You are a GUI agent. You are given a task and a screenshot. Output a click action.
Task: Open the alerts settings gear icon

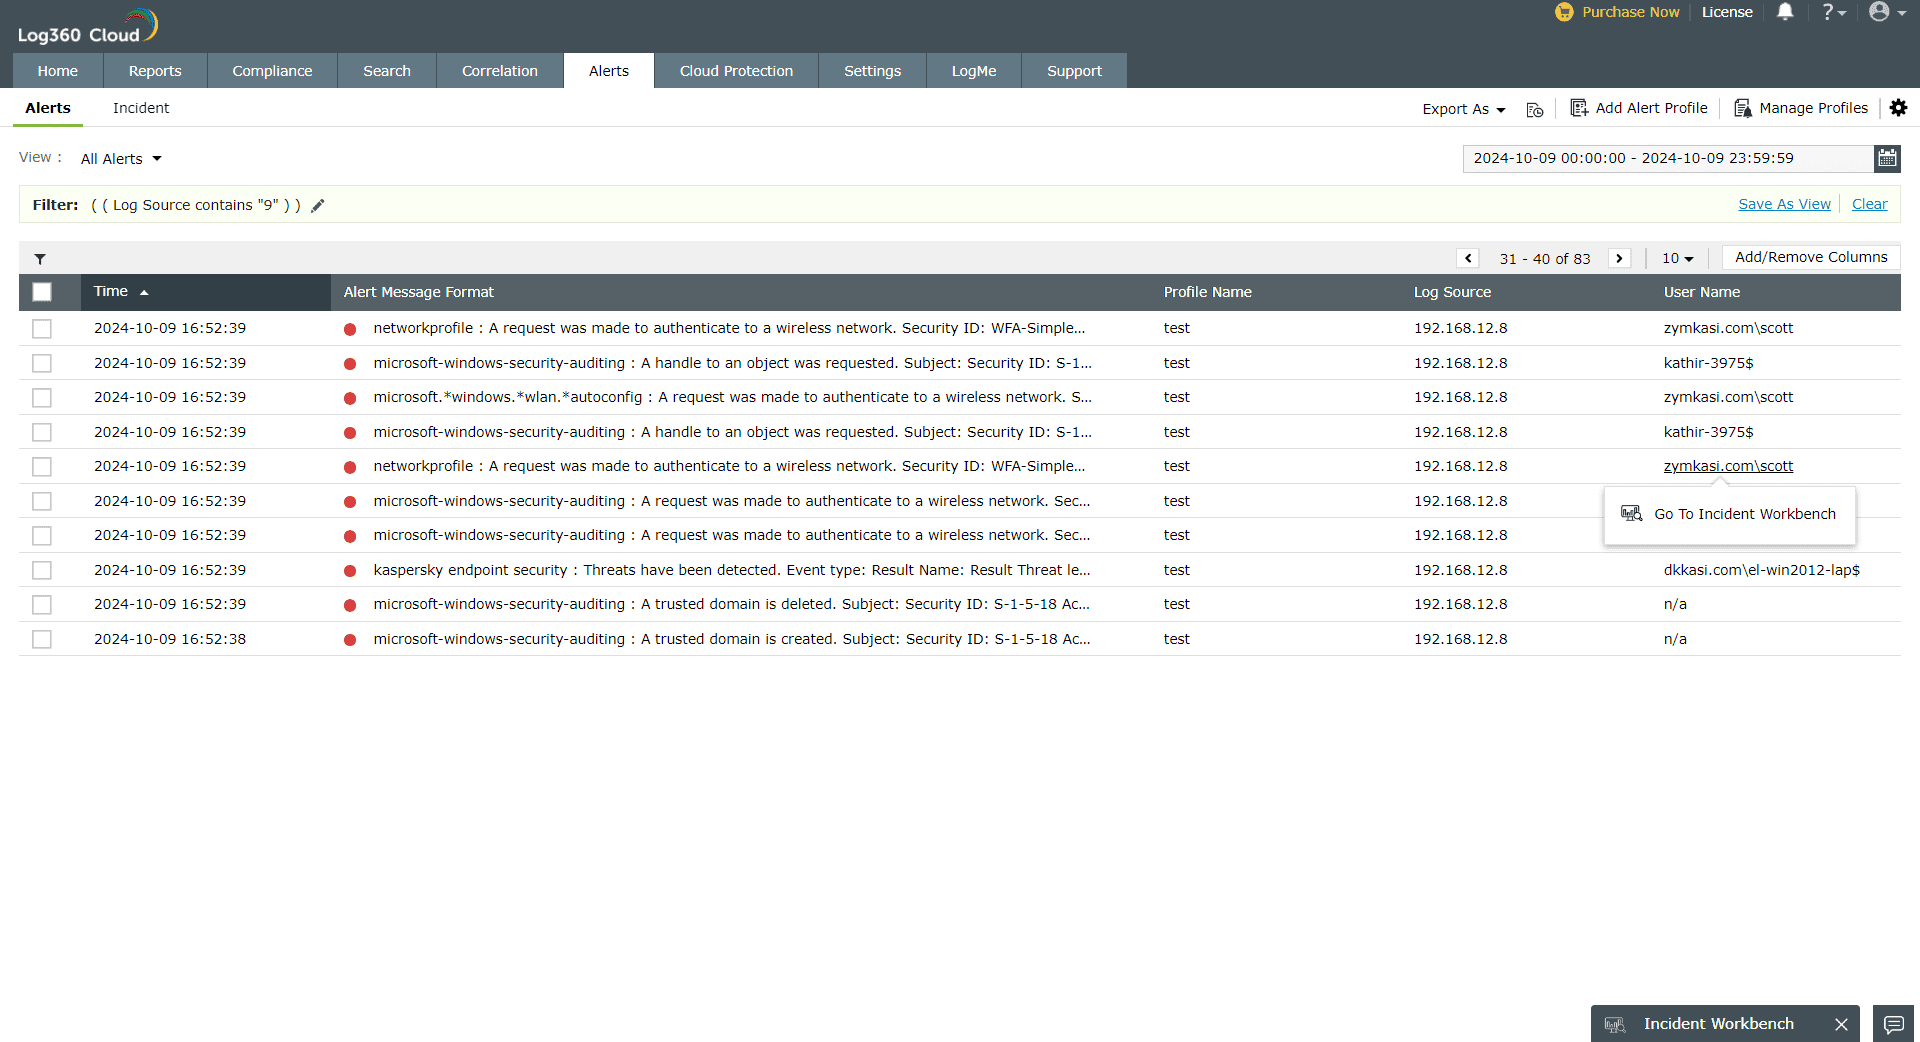pos(1899,108)
